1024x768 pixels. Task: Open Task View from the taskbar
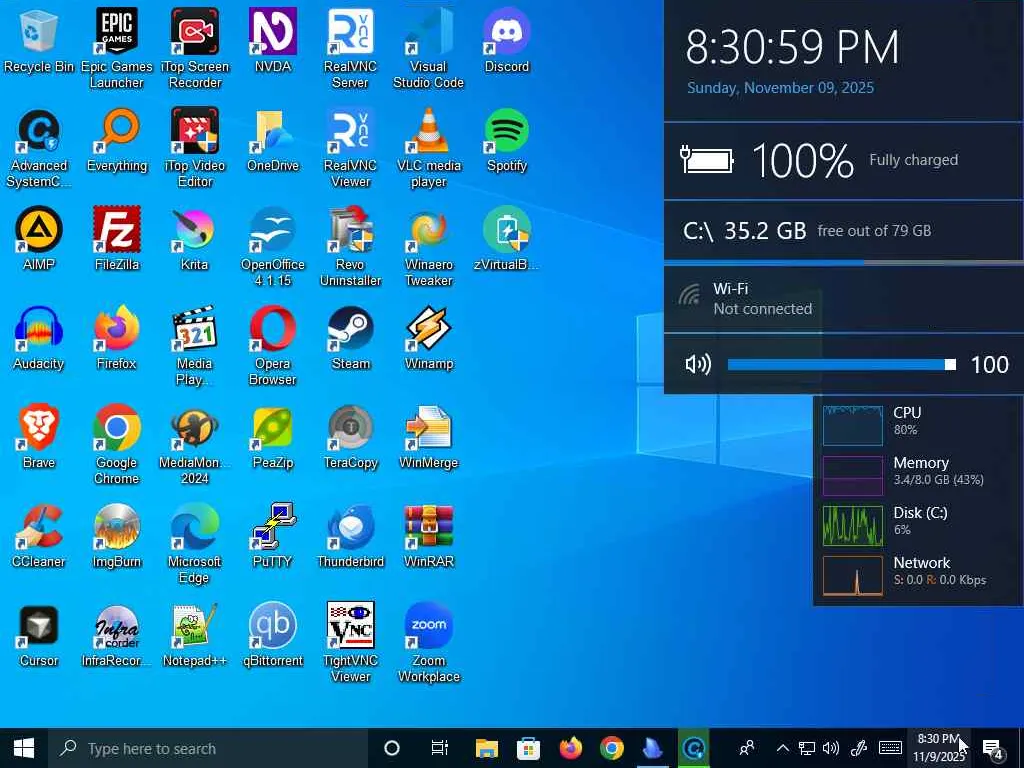click(440, 748)
